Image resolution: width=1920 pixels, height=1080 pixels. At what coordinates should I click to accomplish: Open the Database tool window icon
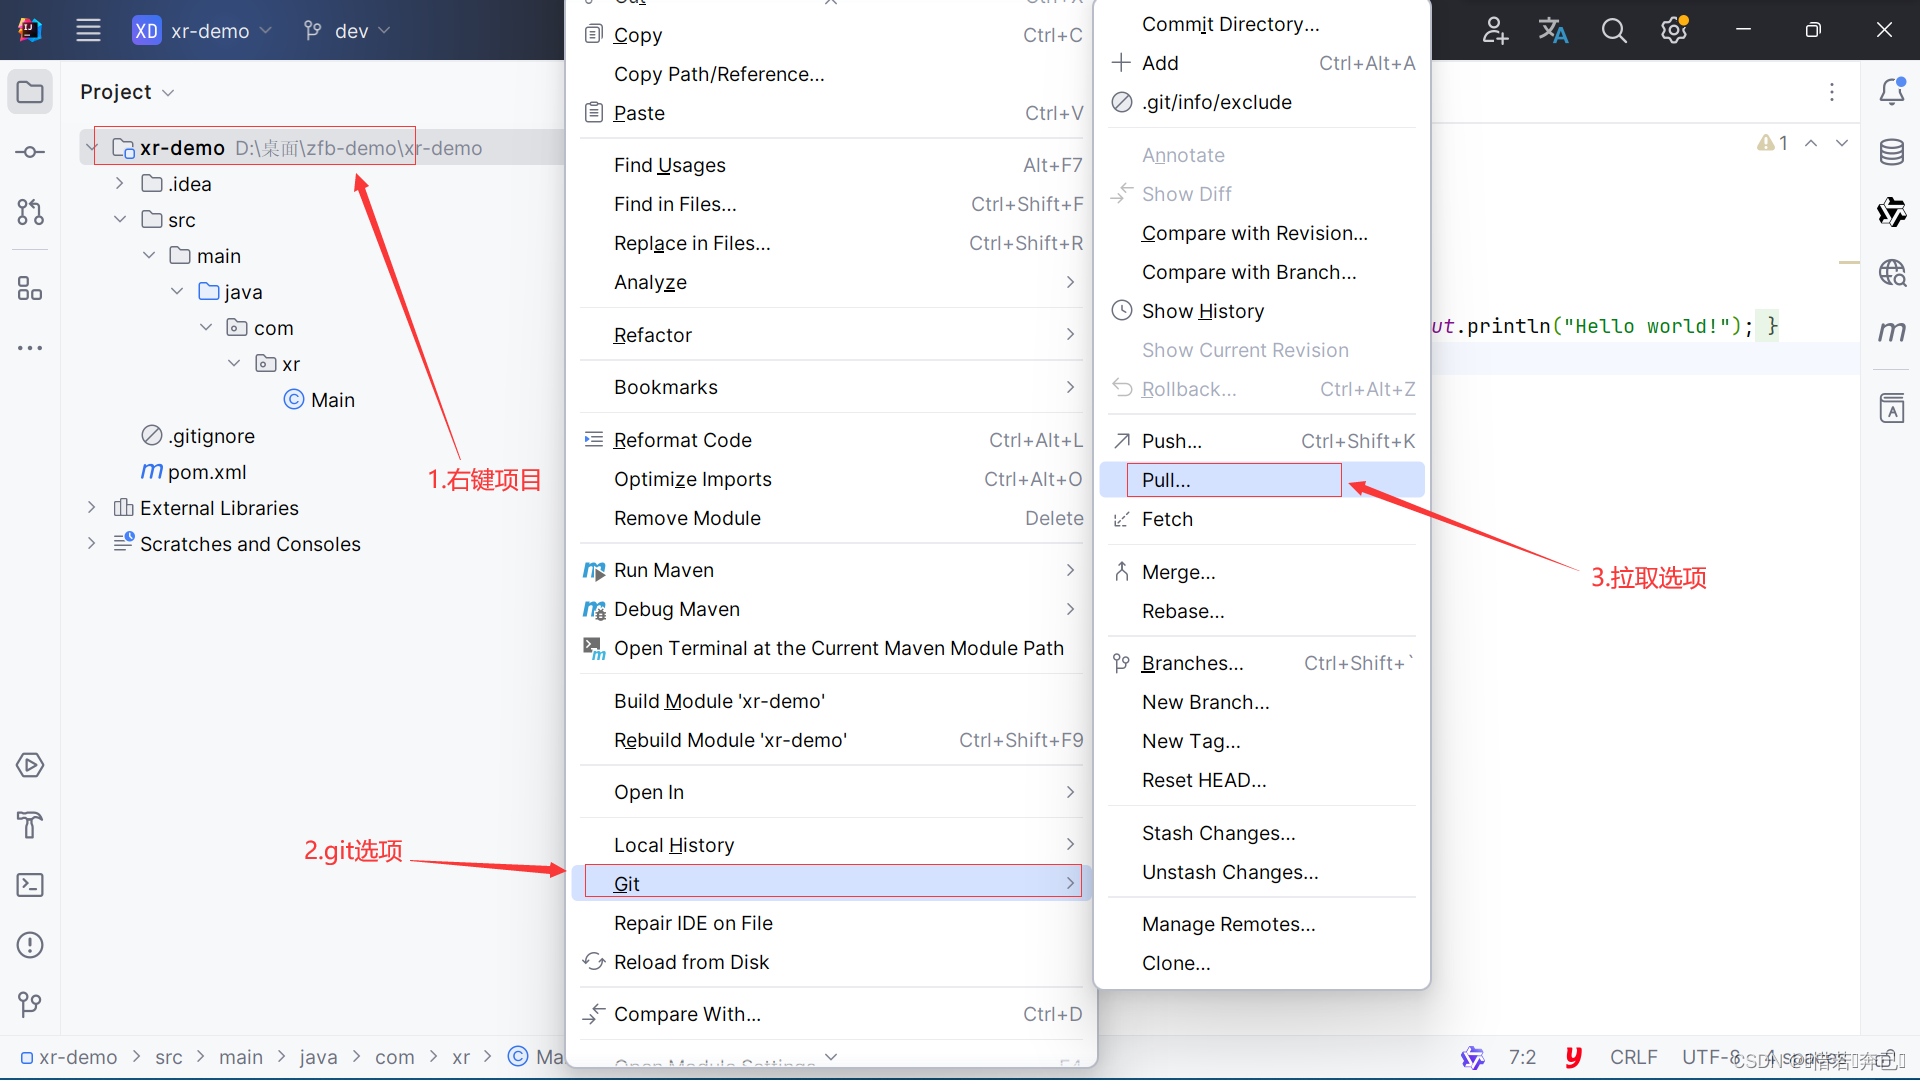(1892, 152)
